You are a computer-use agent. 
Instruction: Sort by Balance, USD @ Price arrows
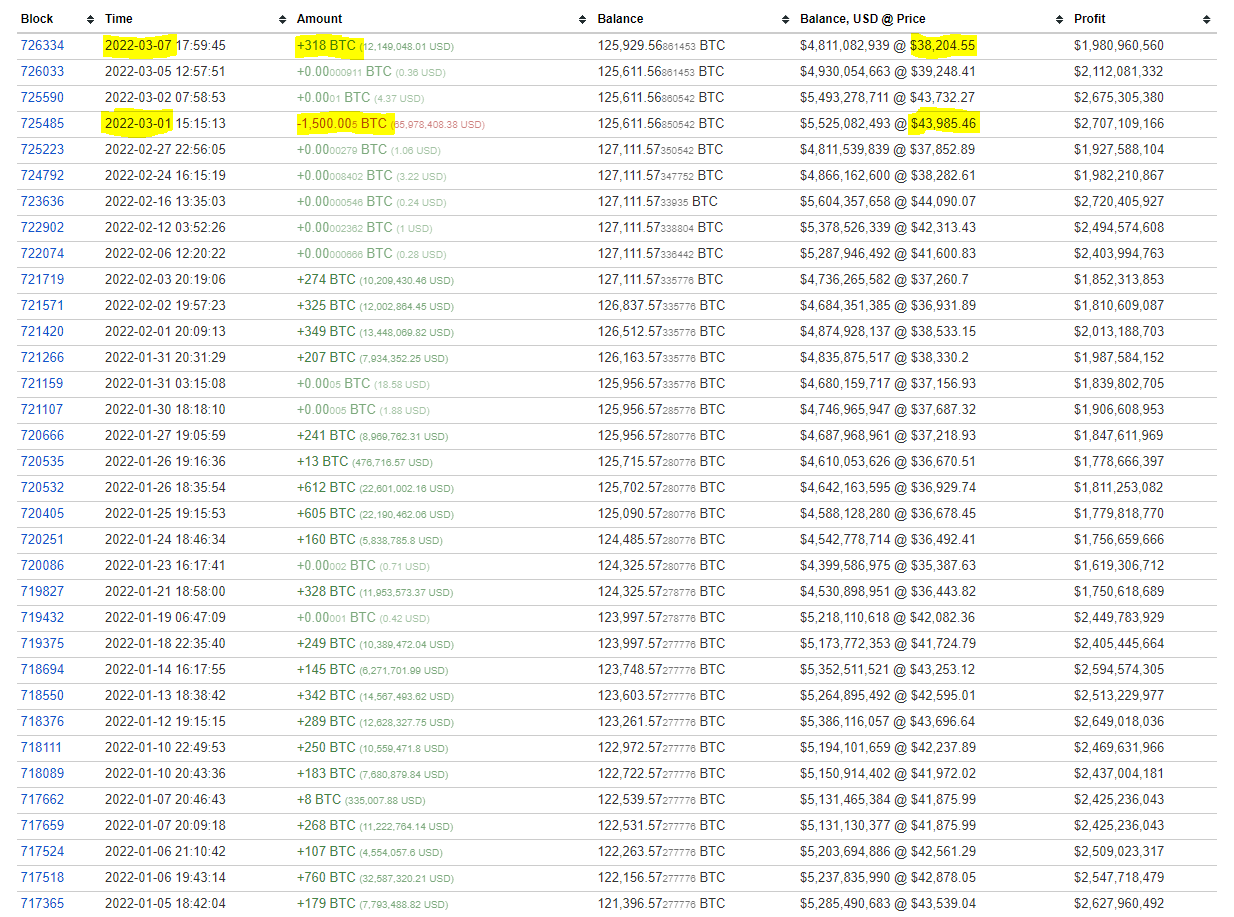pyautogui.click(x=1061, y=20)
